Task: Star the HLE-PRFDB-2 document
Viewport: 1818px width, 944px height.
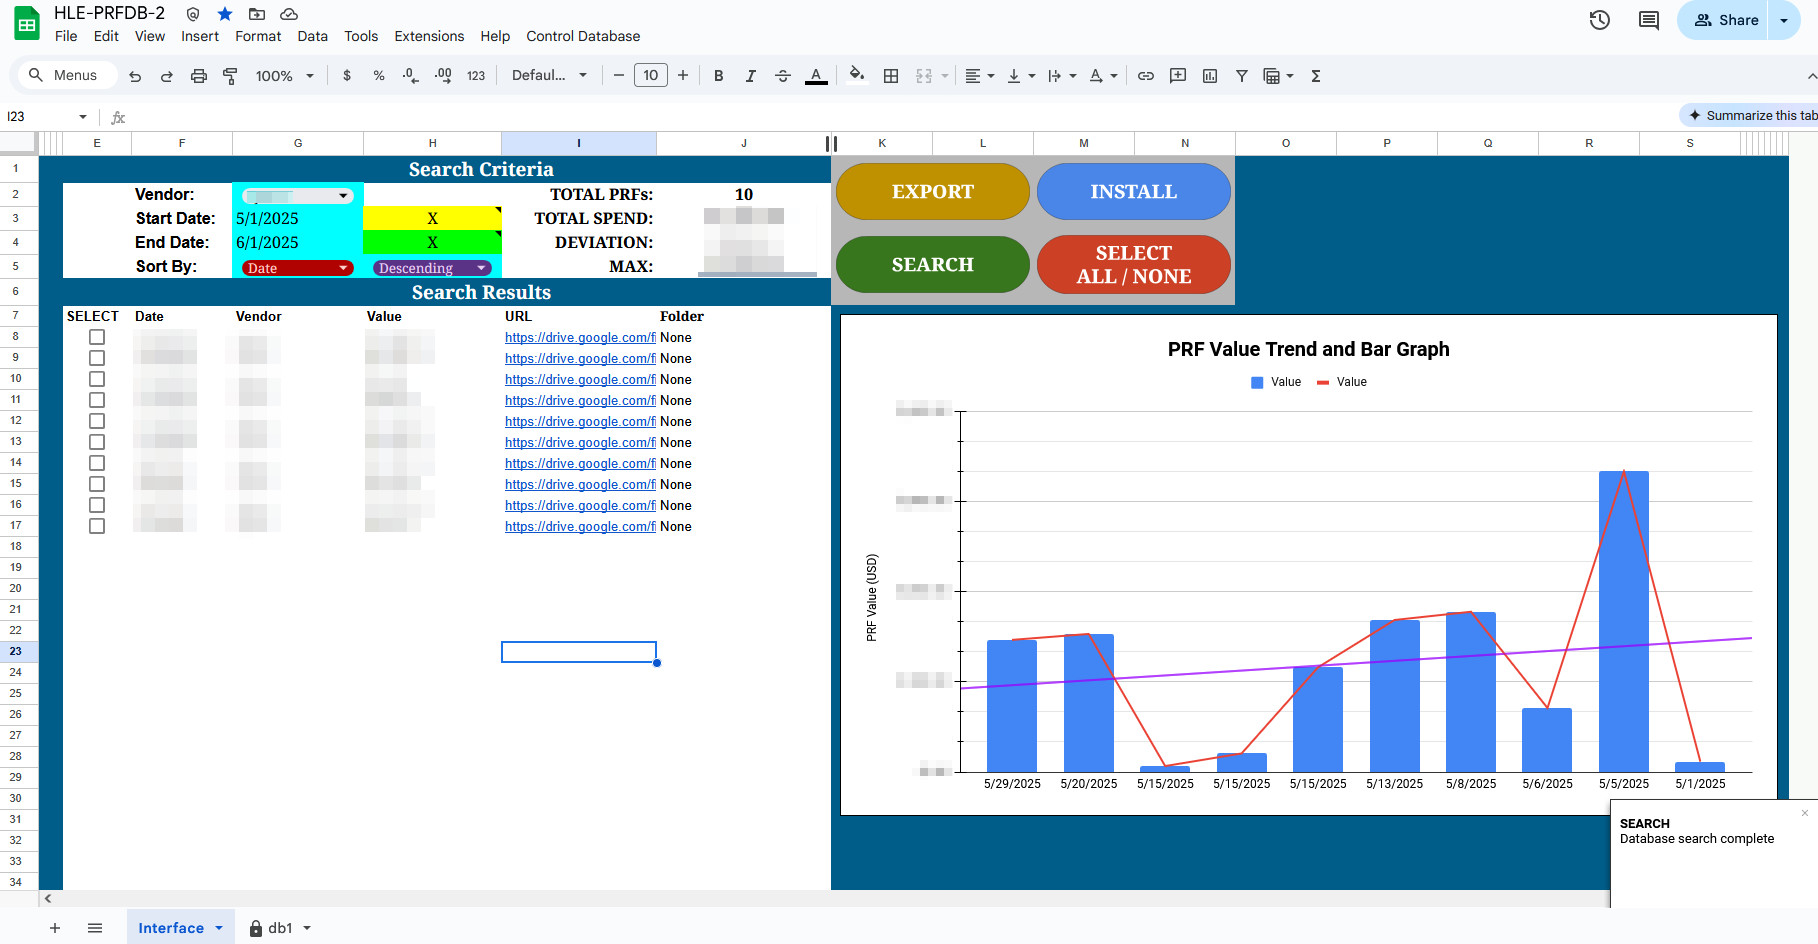Action: (x=225, y=14)
